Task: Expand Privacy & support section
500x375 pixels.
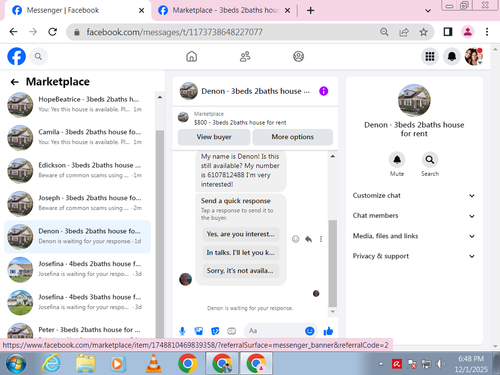Action: click(x=413, y=256)
